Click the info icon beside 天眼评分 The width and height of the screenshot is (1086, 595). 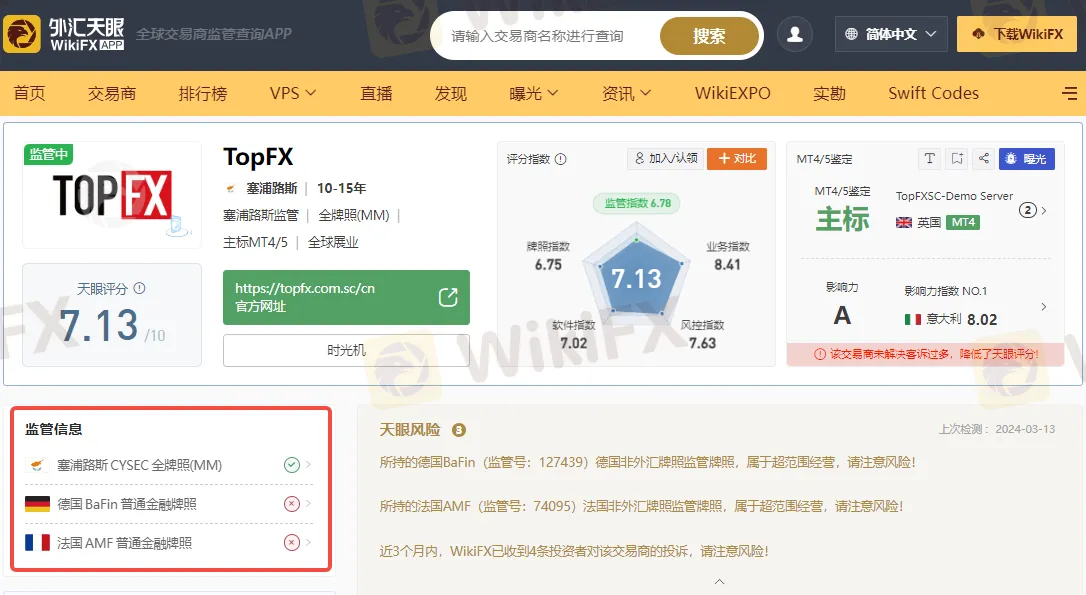click(139, 288)
